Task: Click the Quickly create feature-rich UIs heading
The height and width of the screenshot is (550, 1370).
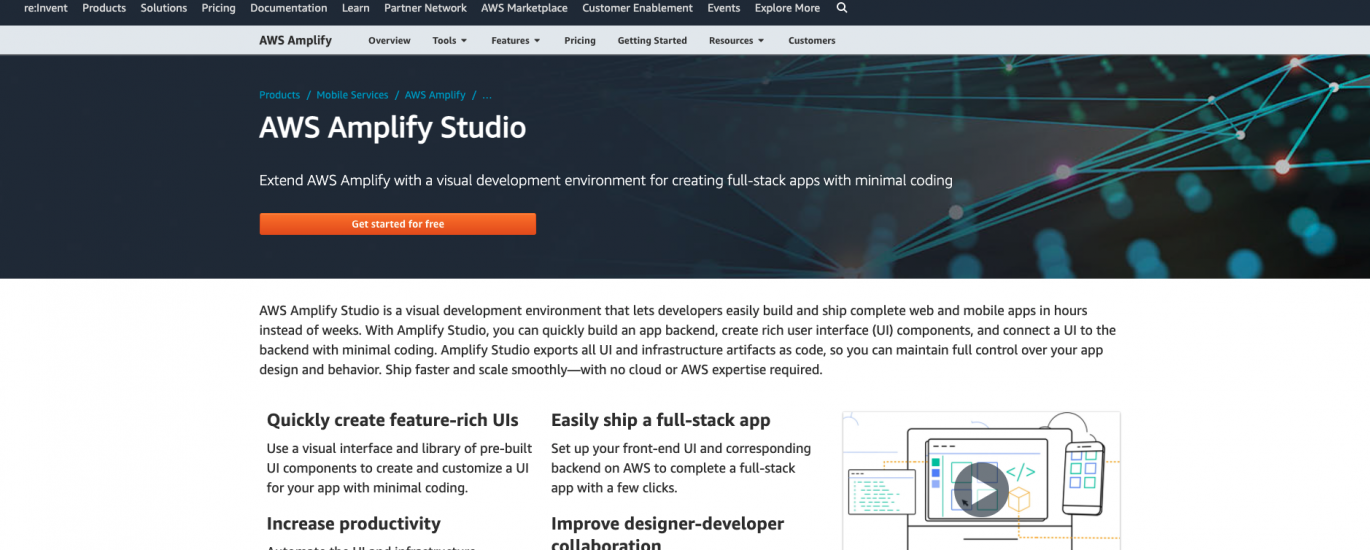Action: [392, 420]
